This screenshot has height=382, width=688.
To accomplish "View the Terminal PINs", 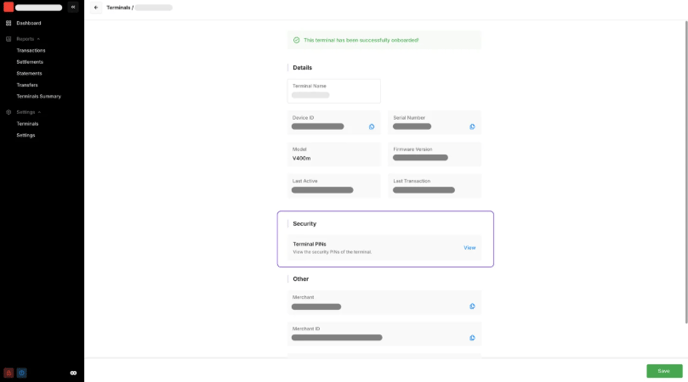I will coord(469,248).
